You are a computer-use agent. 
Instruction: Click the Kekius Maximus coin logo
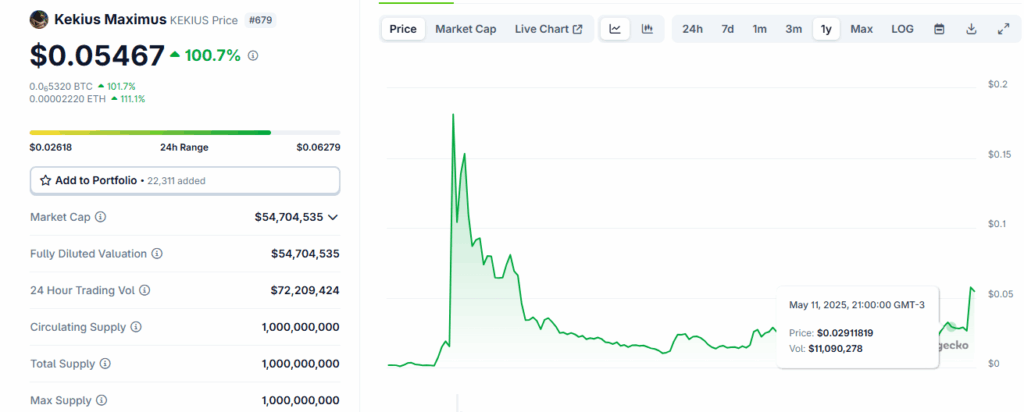39,20
